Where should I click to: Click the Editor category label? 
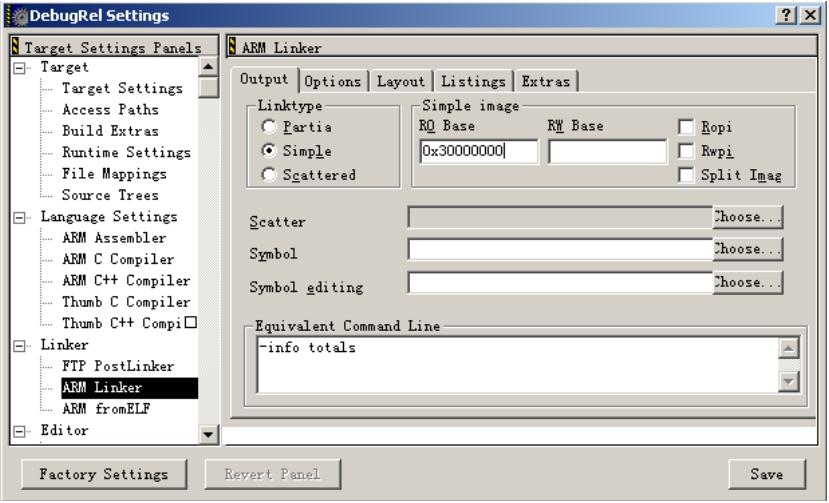click(65, 431)
